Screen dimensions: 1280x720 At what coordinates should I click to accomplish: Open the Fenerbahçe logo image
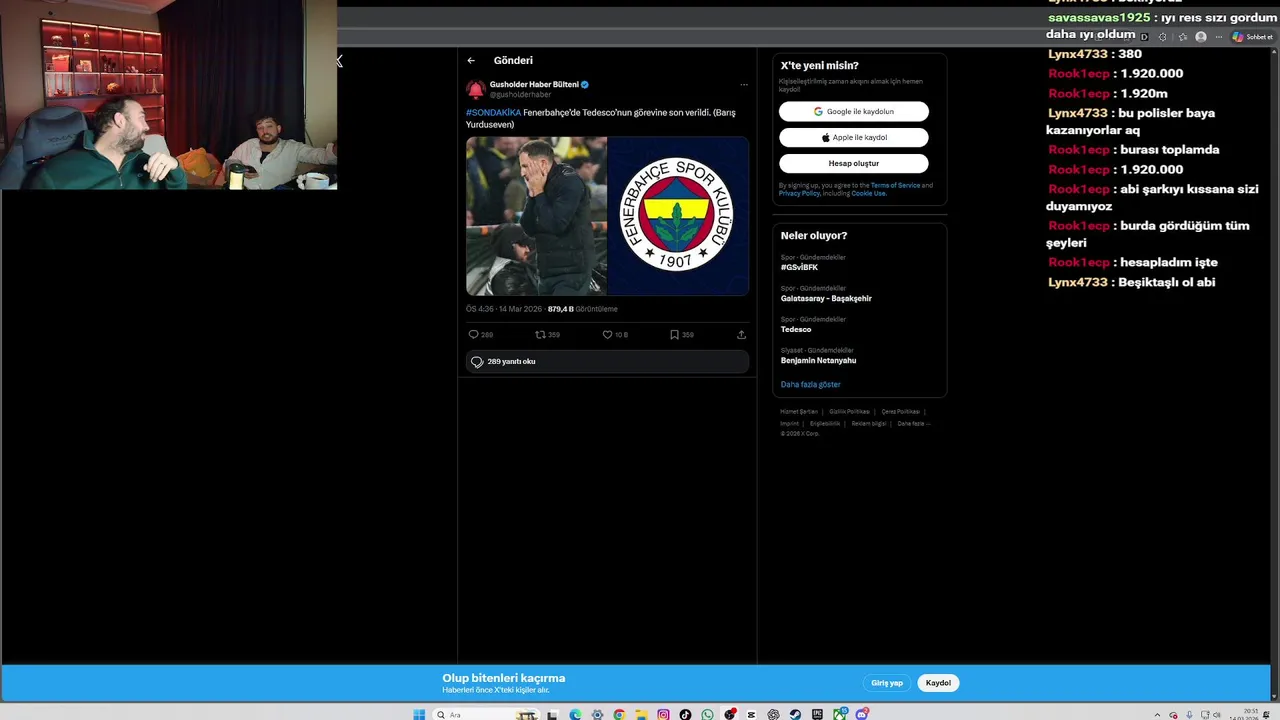(678, 216)
